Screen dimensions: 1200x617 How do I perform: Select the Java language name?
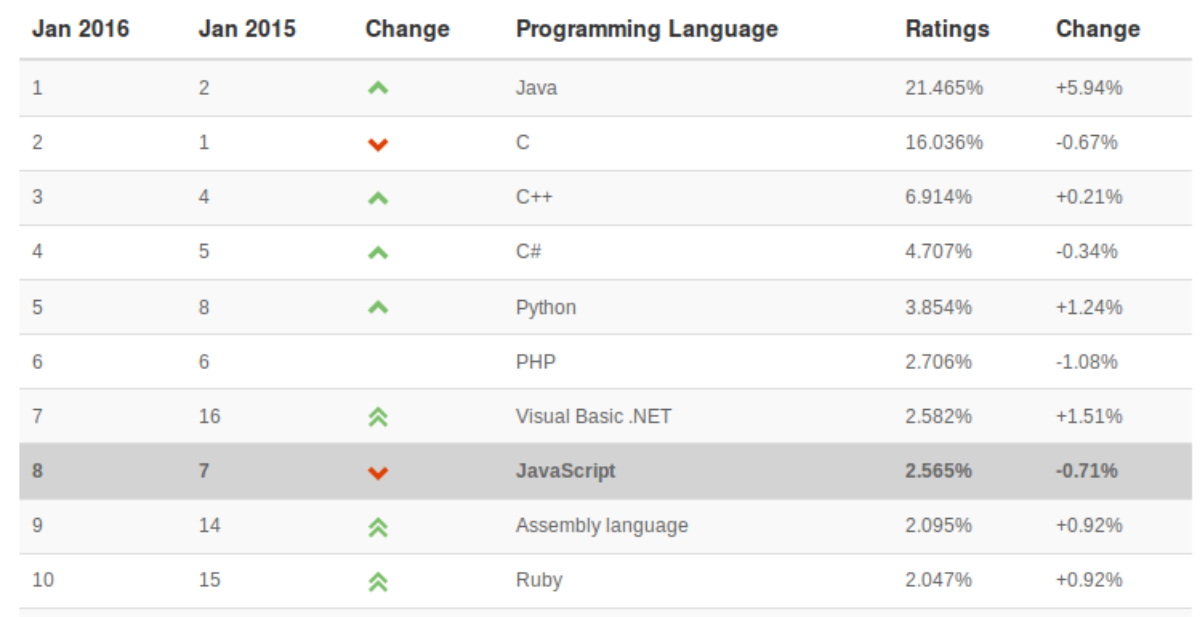536,88
